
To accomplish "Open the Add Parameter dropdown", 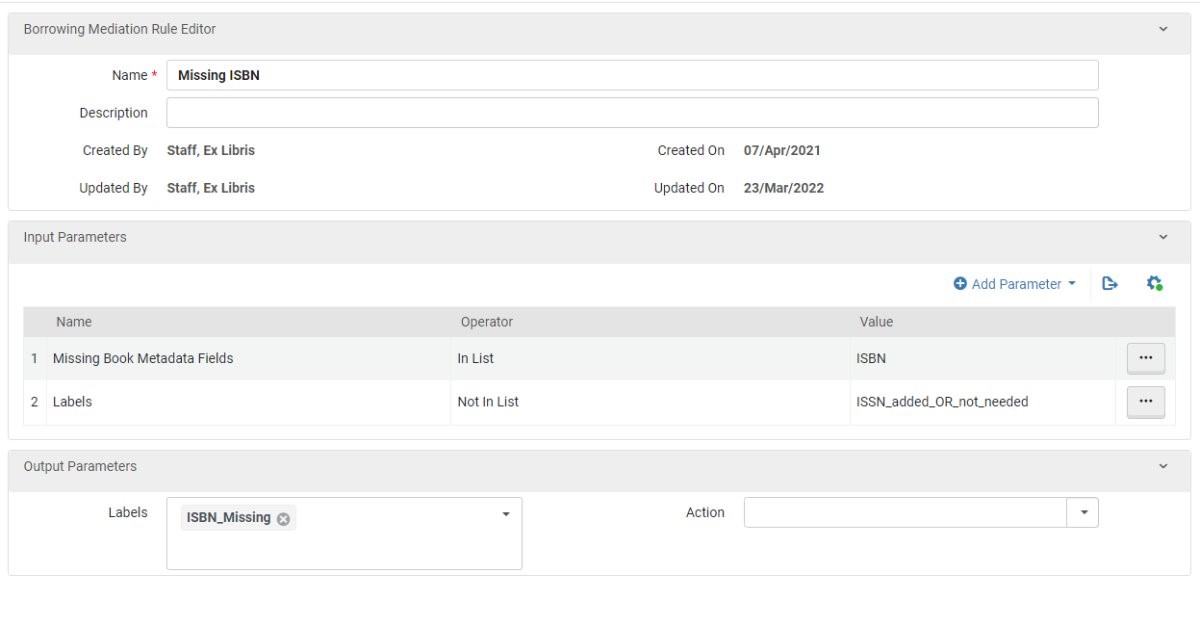I will tap(1015, 284).
